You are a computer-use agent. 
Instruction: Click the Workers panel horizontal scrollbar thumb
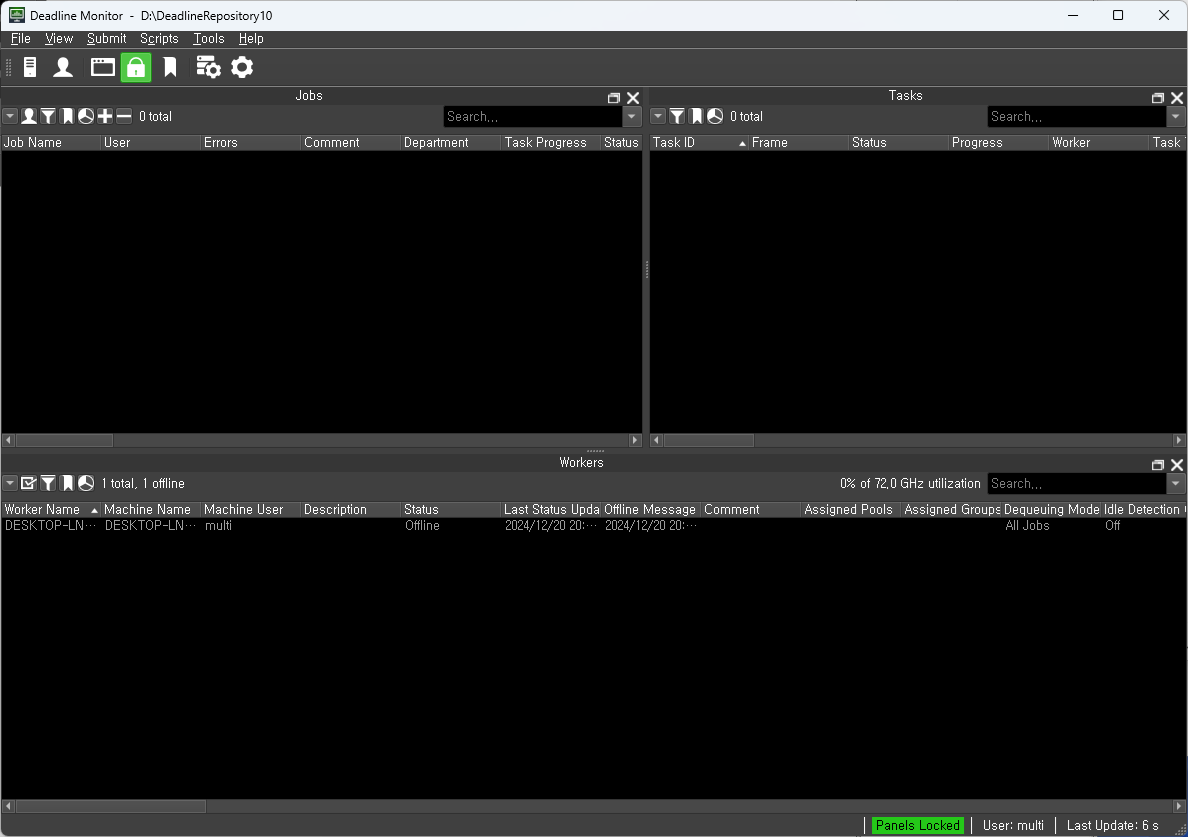[111, 807]
